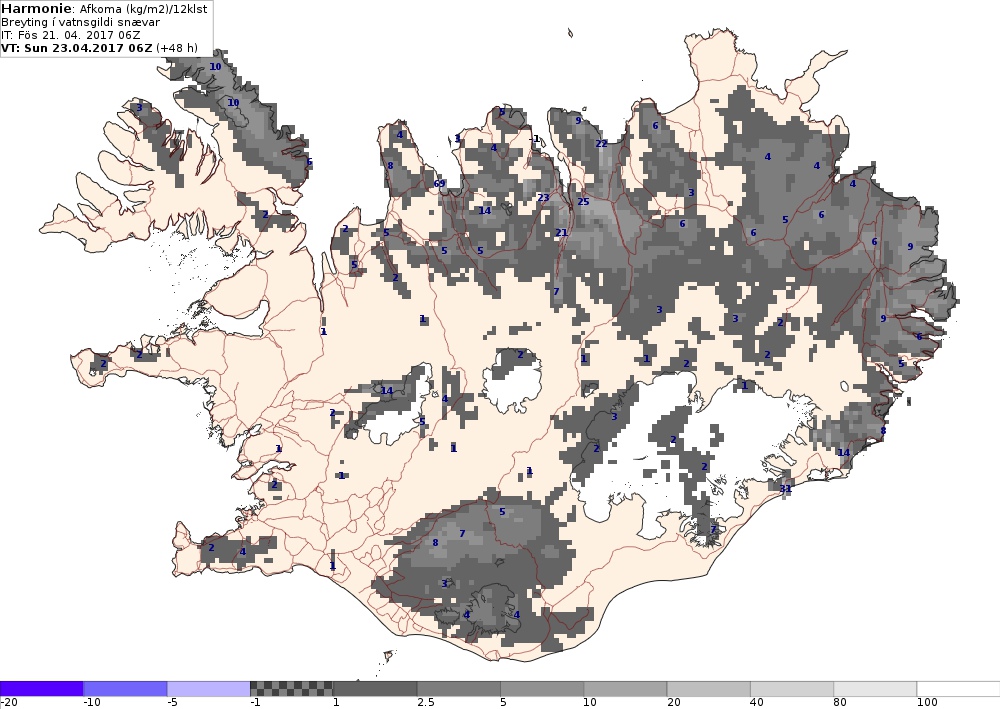Screen dimensions: 1000x709
Task: Click the map value '69' in the north
Action: pyautogui.click(x=439, y=184)
